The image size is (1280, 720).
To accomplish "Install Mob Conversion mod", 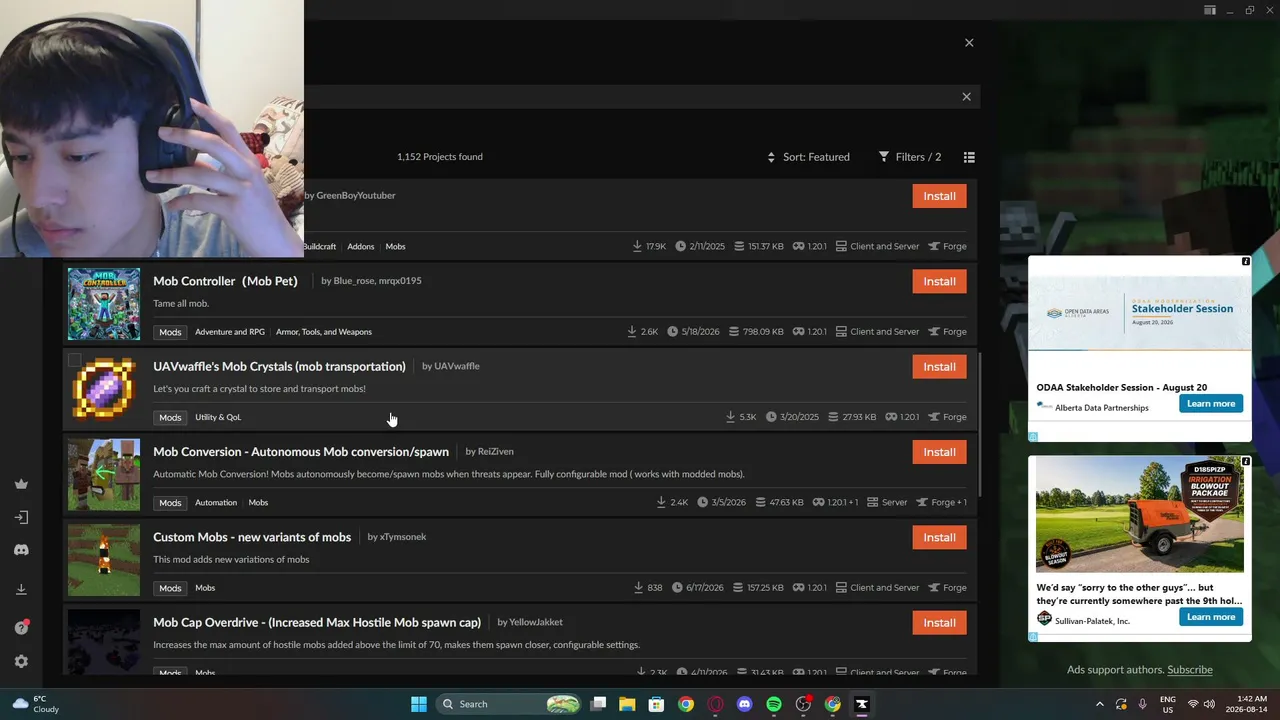I will pyautogui.click(x=939, y=452).
